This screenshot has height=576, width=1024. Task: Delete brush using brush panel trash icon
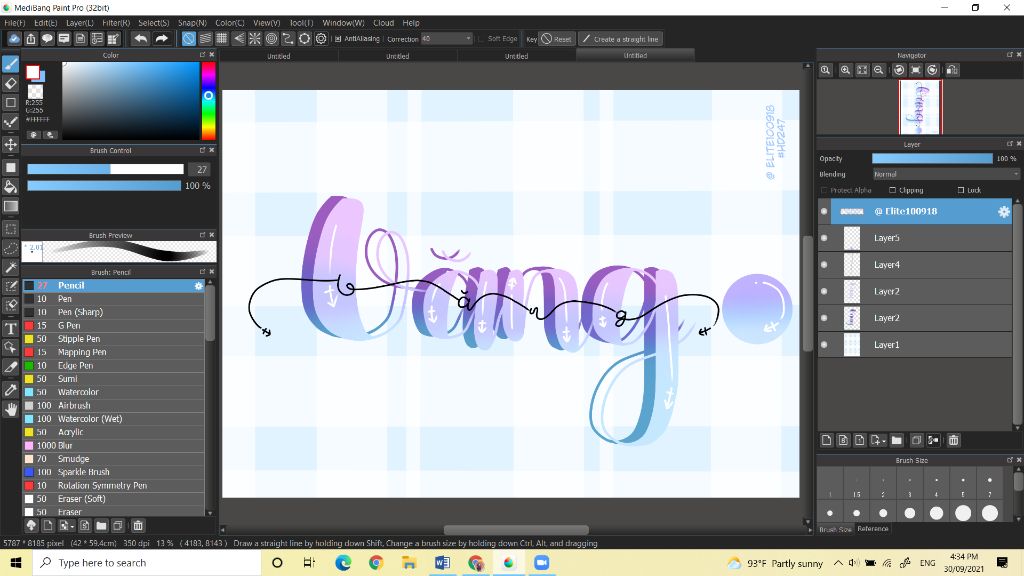[138, 525]
